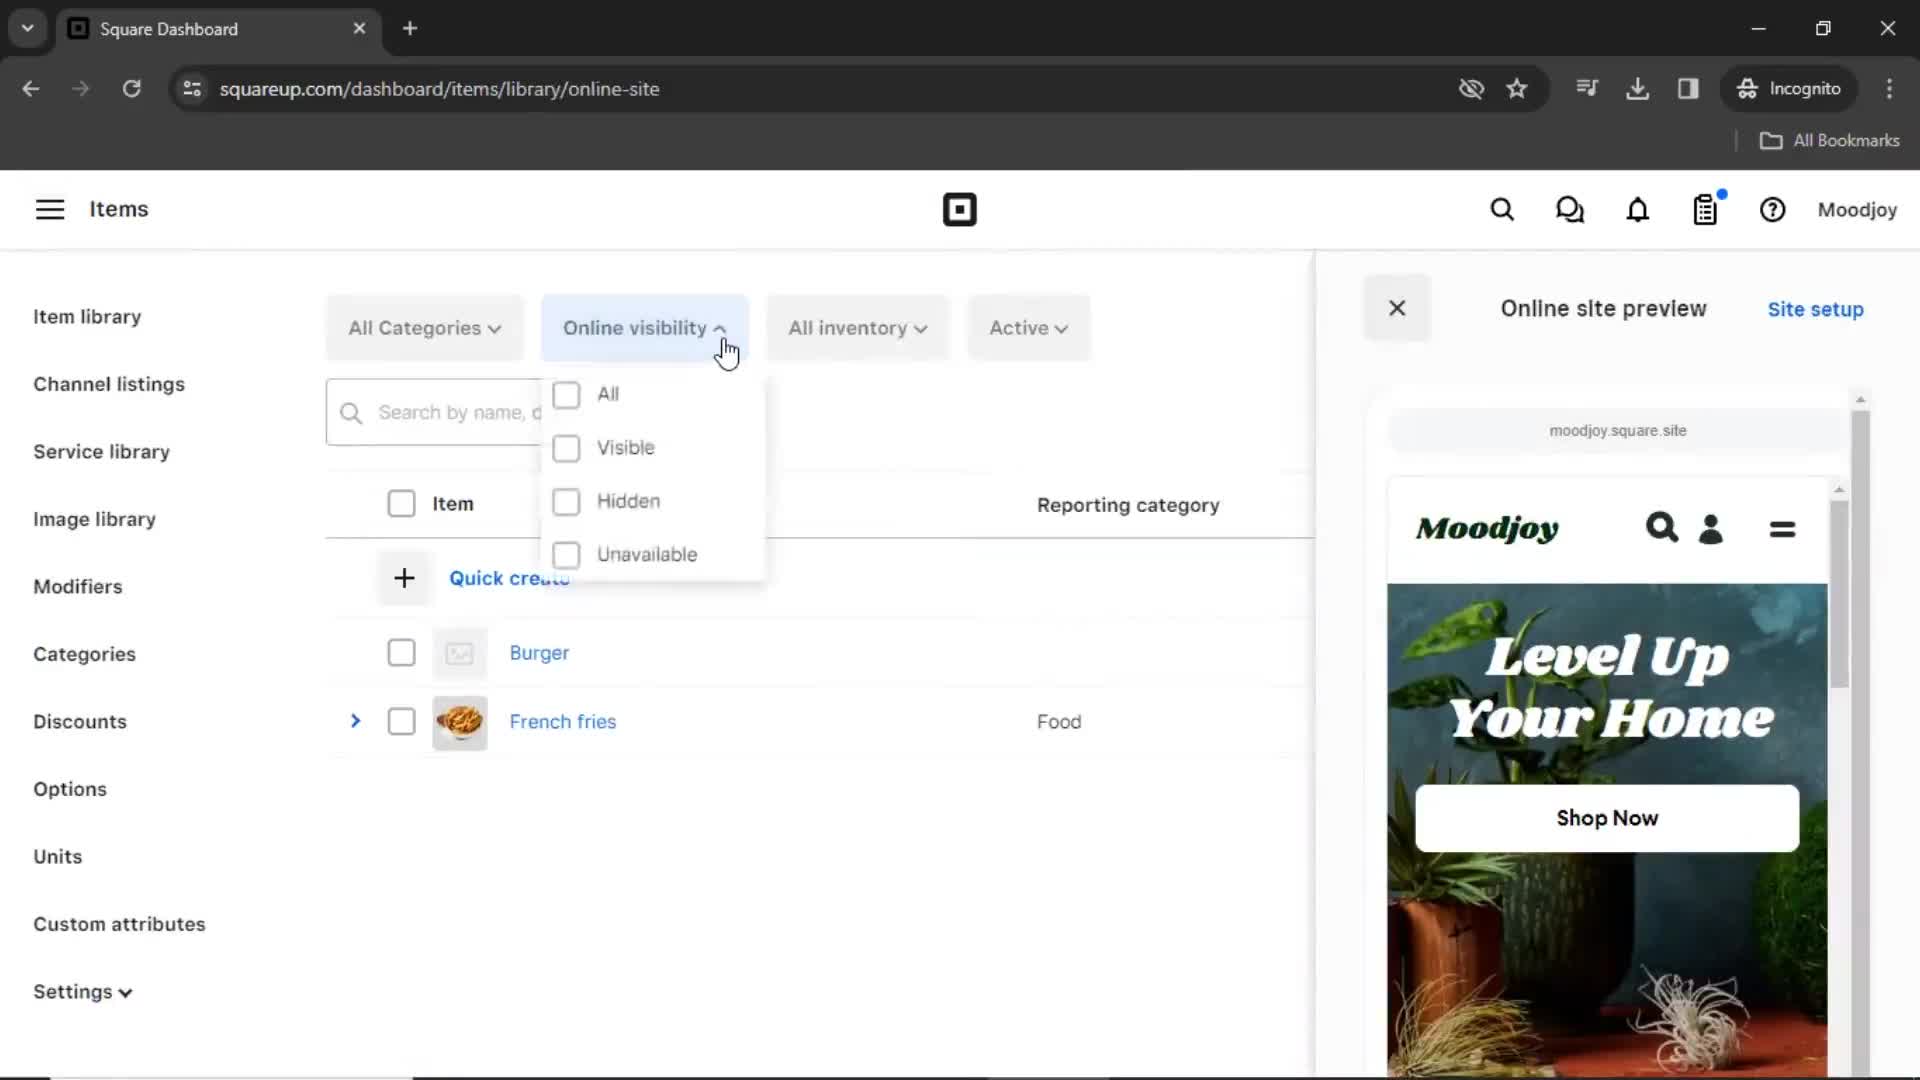Toggle the Hidden checkbox filter

[x=567, y=501]
